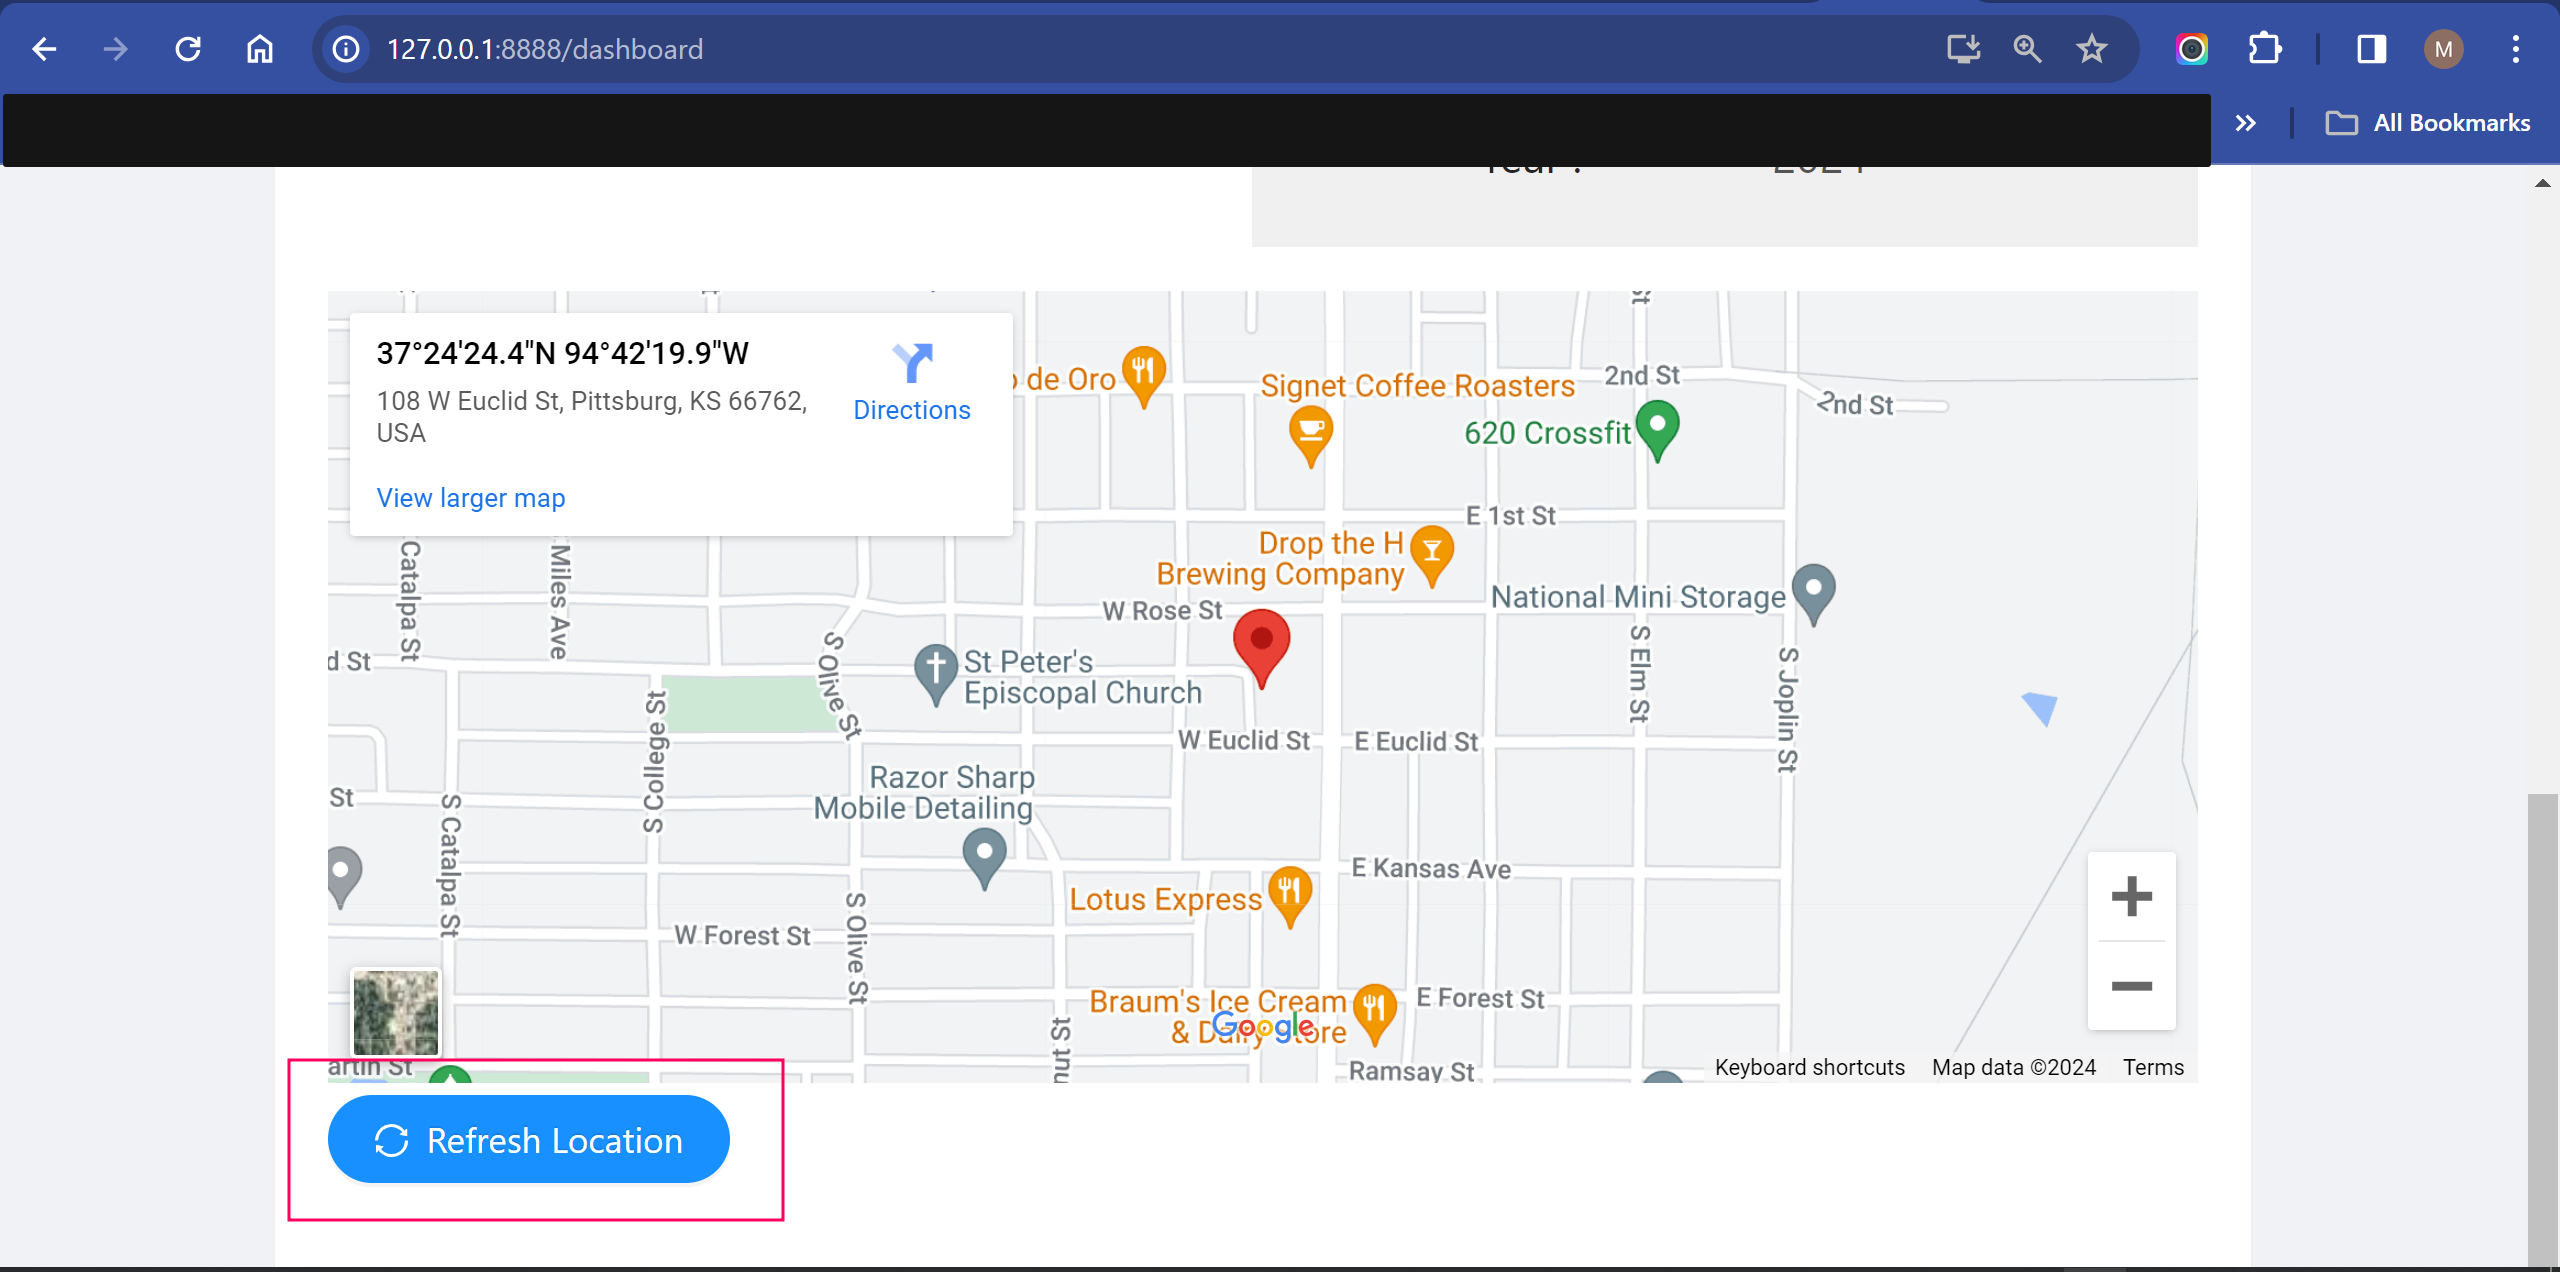This screenshot has width=2560, height=1272.
Task: Switch to satellite imagery thumbnail
Action: click(396, 1013)
